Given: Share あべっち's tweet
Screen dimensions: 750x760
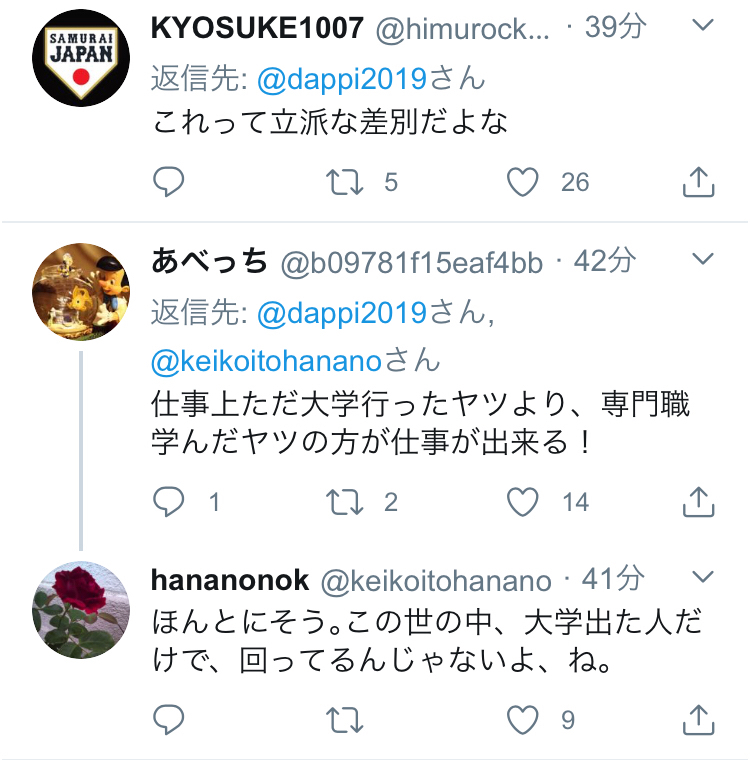Looking at the screenshot, I should tap(699, 502).
